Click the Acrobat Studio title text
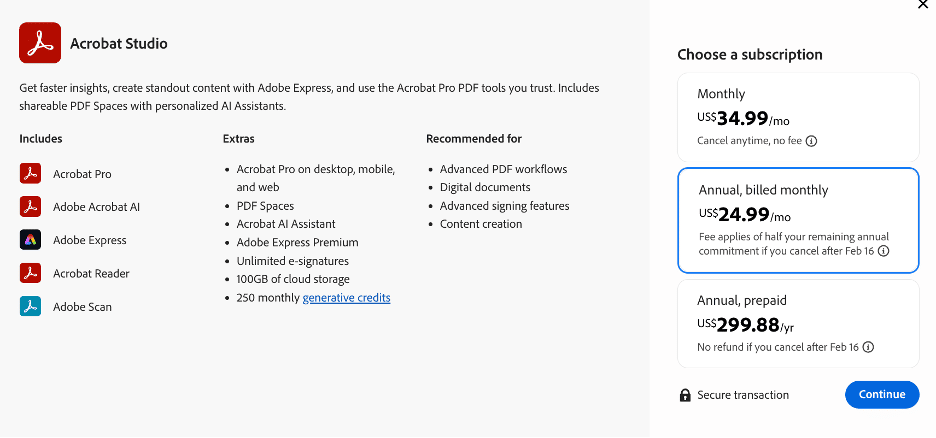 (x=119, y=44)
